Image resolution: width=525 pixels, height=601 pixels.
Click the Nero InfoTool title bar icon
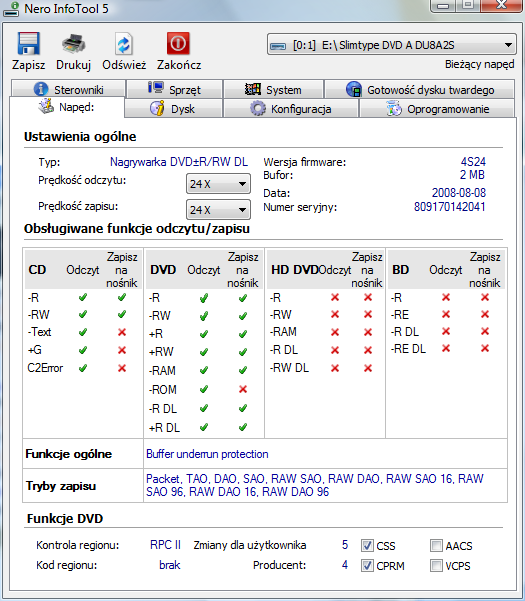point(11,9)
